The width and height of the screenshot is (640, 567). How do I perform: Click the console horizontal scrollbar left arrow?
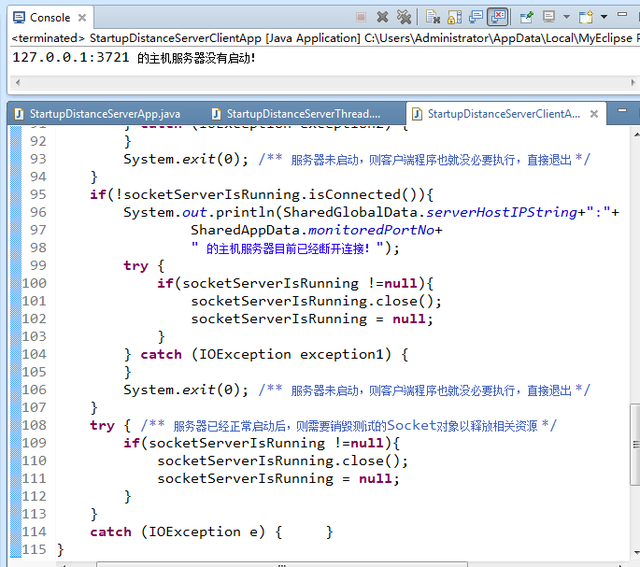coord(18,82)
